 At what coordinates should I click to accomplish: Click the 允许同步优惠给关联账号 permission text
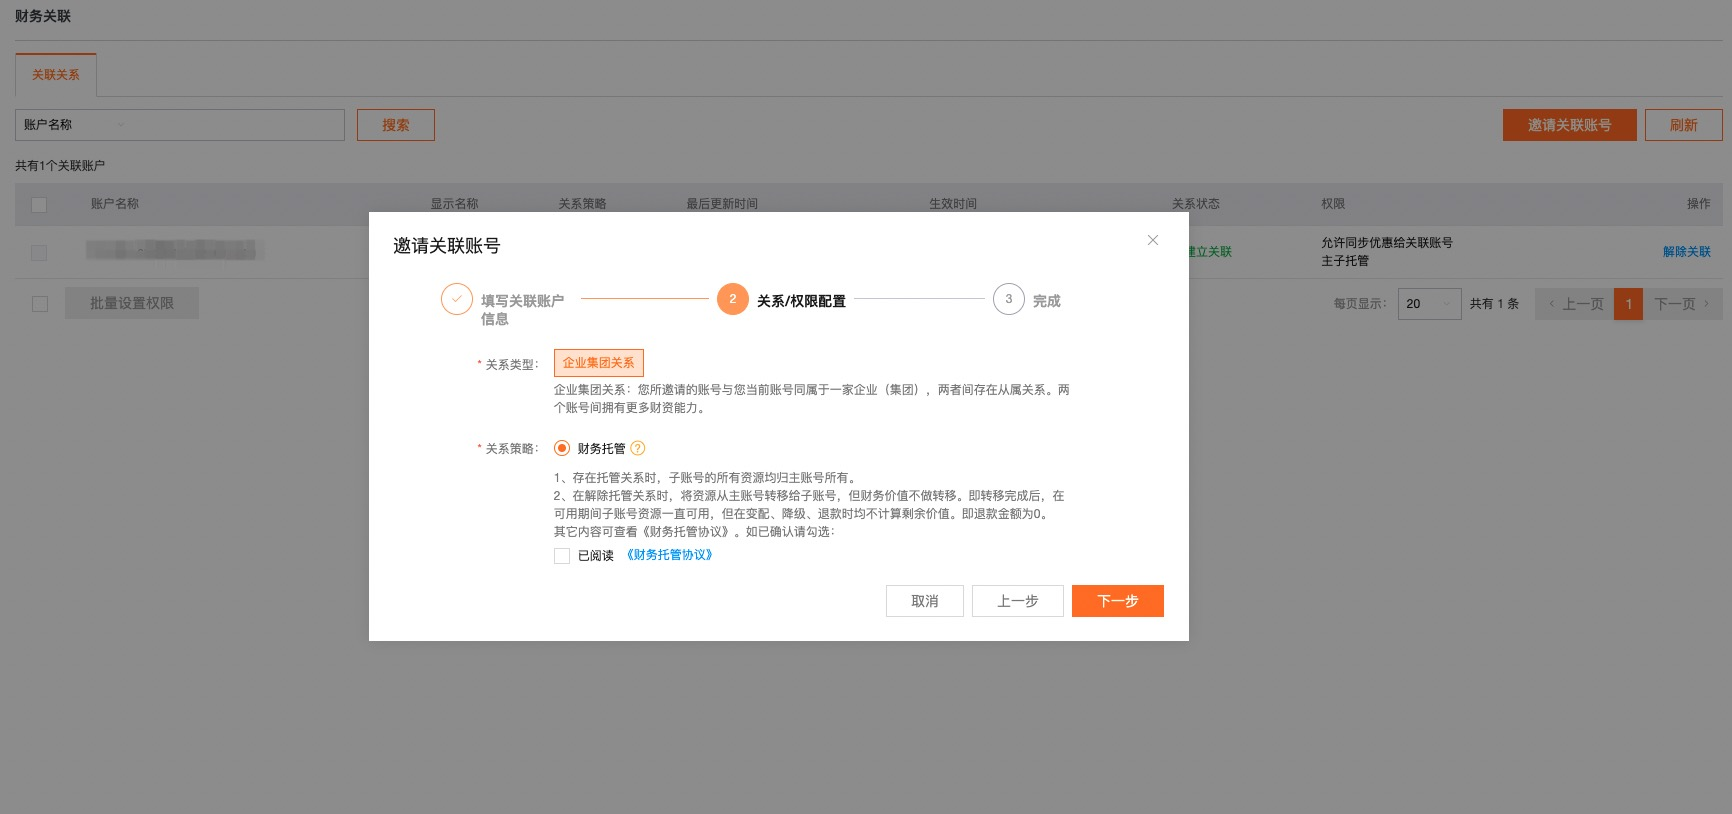click(1387, 243)
